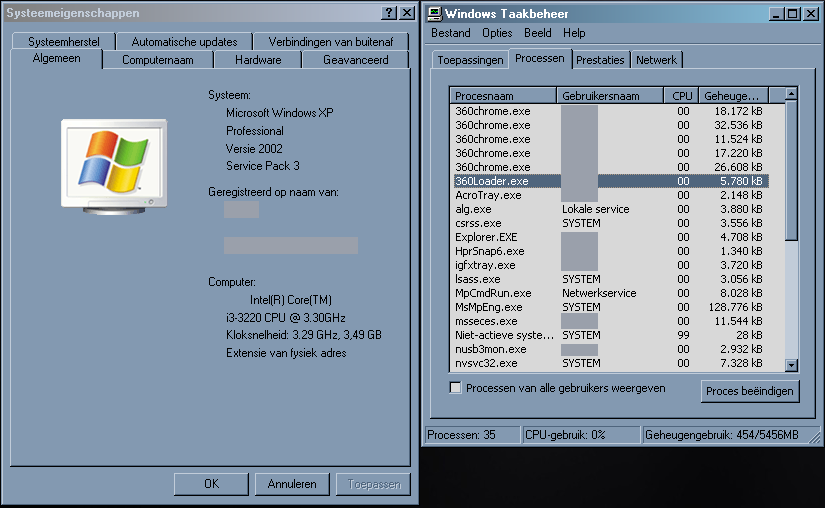Select the alg.exe process
This screenshot has width=825, height=508.
(x=611, y=209)
